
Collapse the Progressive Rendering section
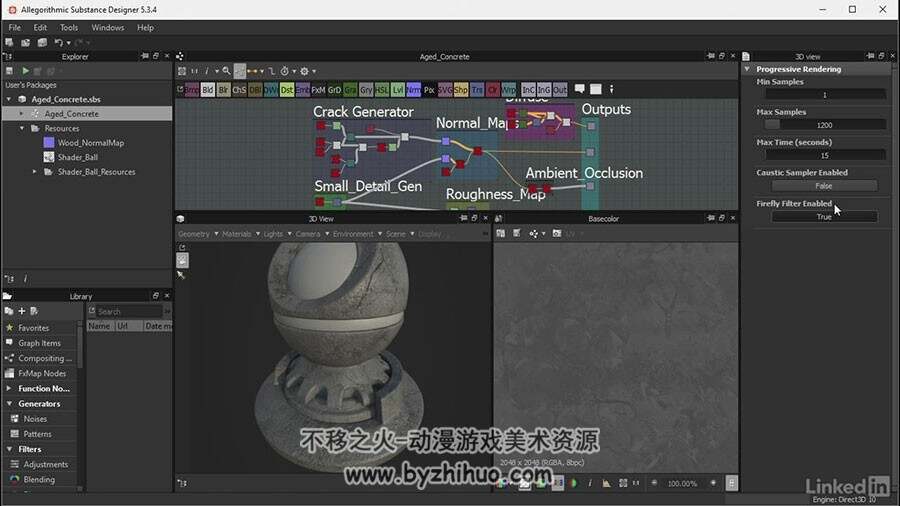[x=747, y=69]
